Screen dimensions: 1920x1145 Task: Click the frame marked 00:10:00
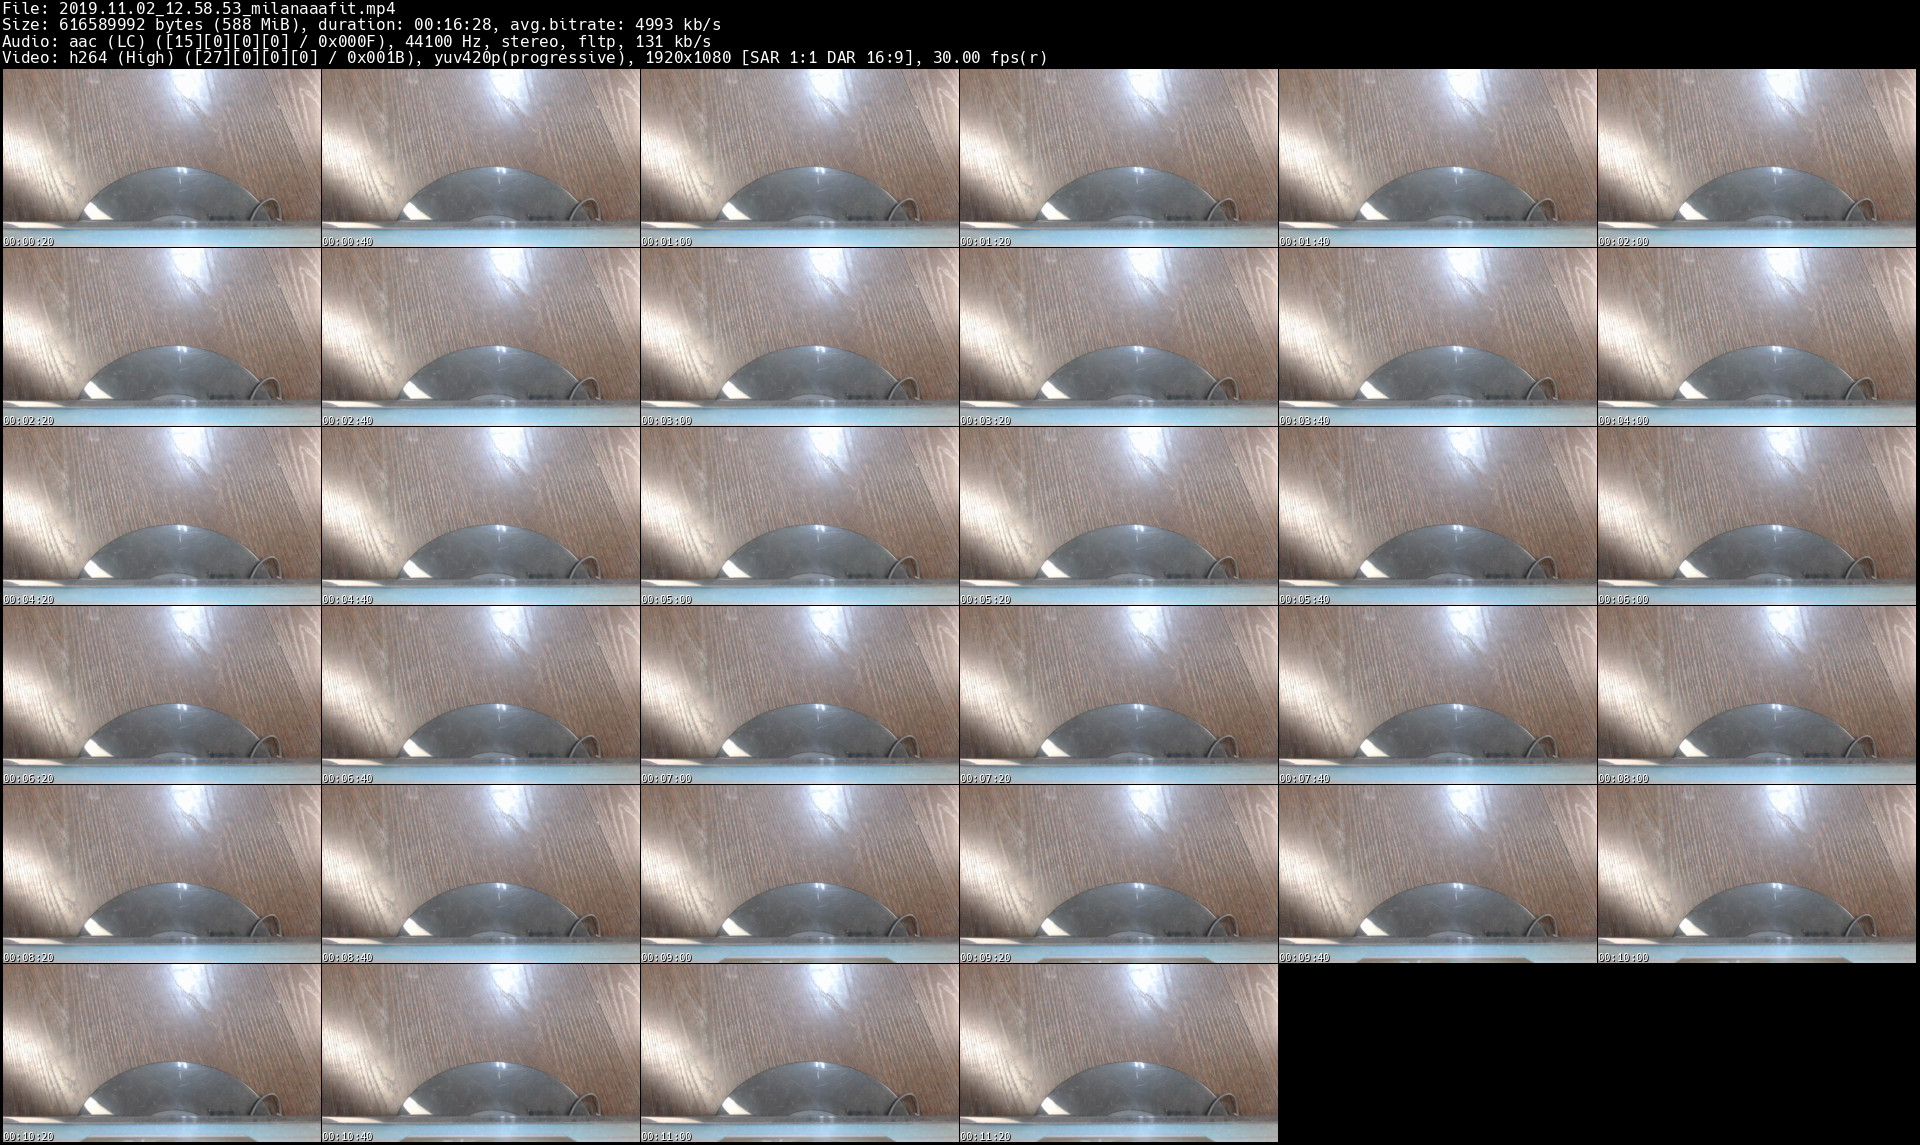pyautogui.click(x=1756, y=874)
